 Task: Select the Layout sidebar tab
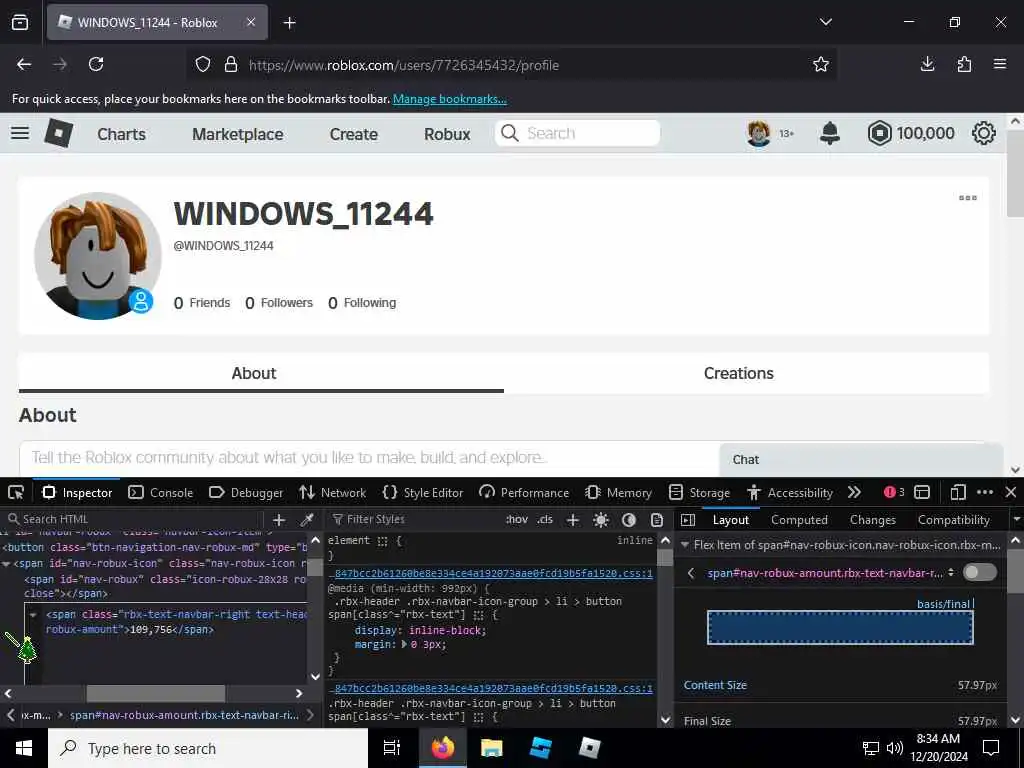coord(731,520)
